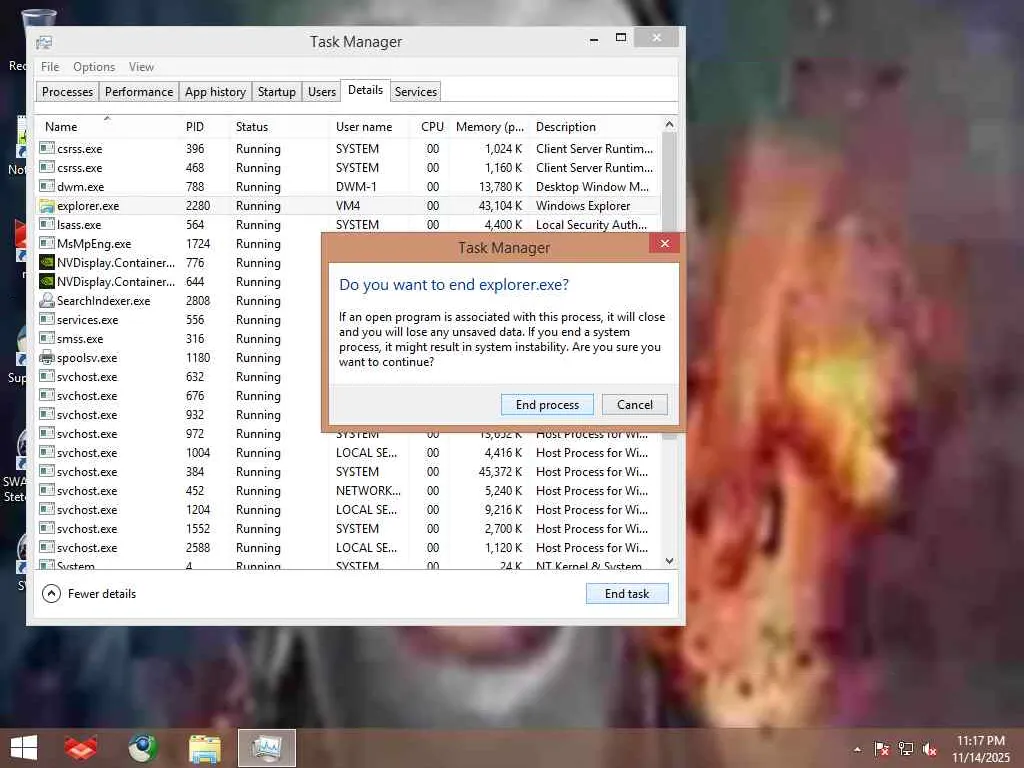Select svchost.exe with PID 2588
The height and width of the screenshot is (768, 1024).
point(349,547)
